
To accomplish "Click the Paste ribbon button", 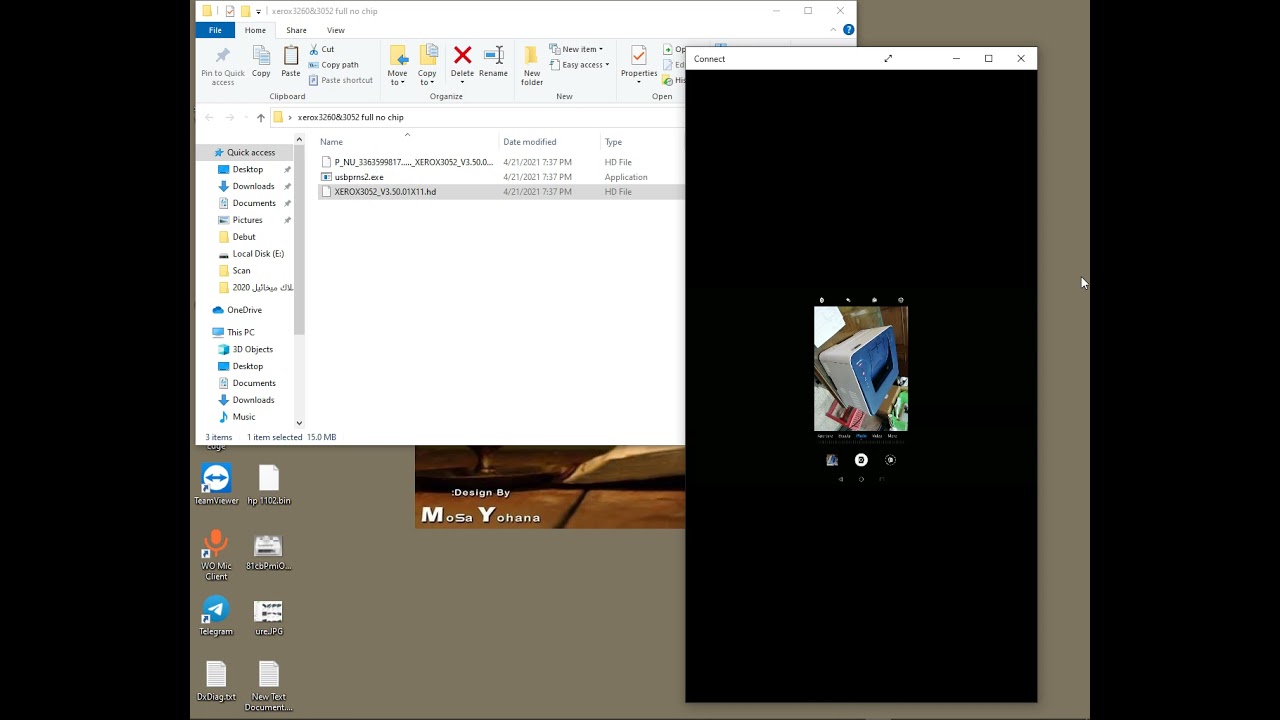I will pyautogui.click(x=291, y=62).
